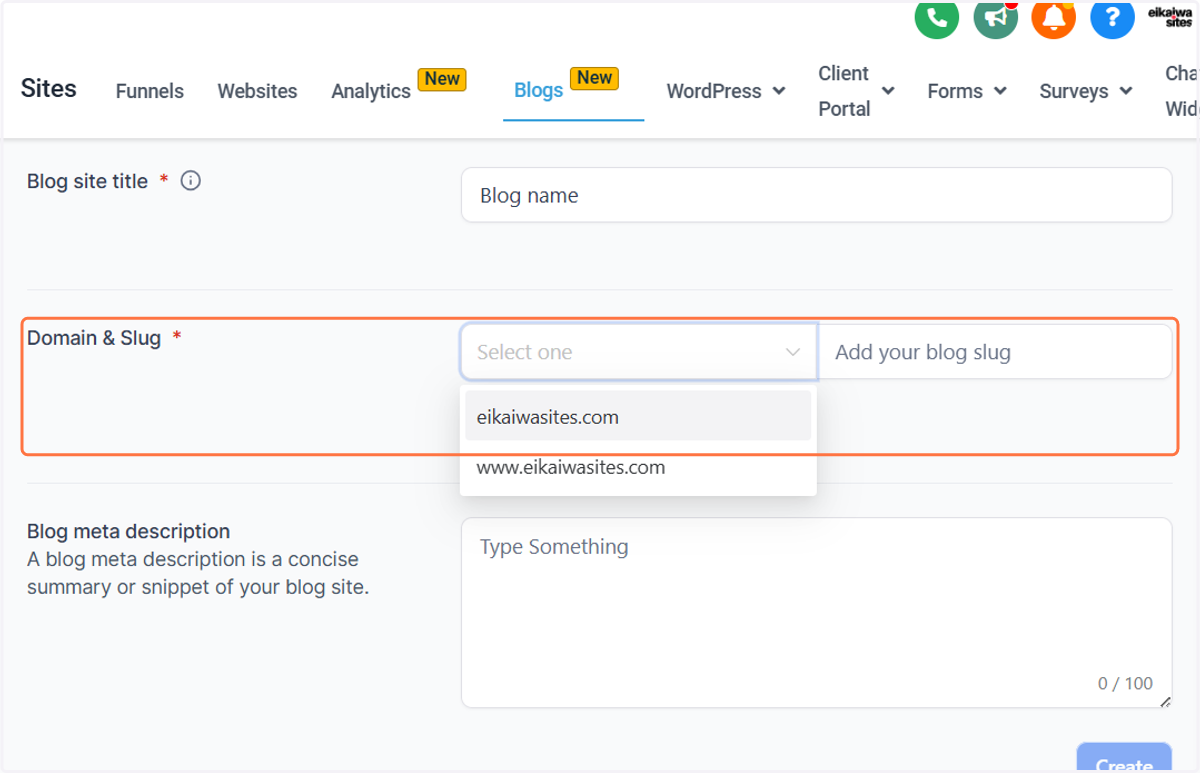Choose www.eikaiwasites.com from the domain list
The width and height of the screenshot is (1200, 773).
click(638, 467)
